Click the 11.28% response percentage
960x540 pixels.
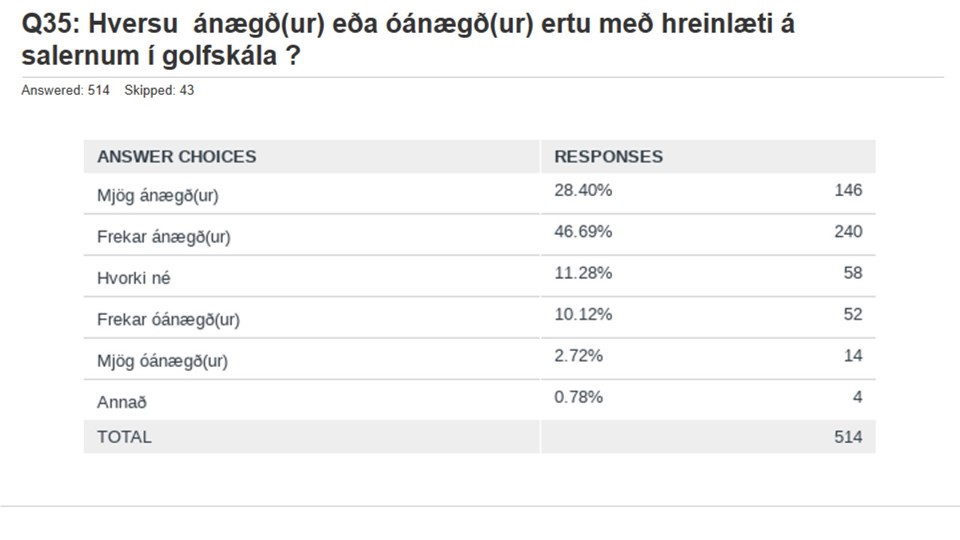click(x=583, y=273)
